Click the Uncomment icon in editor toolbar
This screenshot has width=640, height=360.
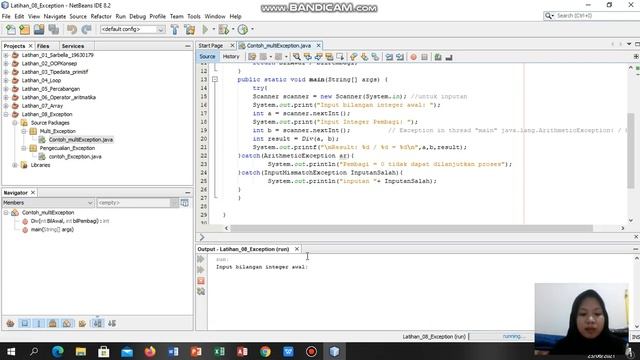click(449, 57)
